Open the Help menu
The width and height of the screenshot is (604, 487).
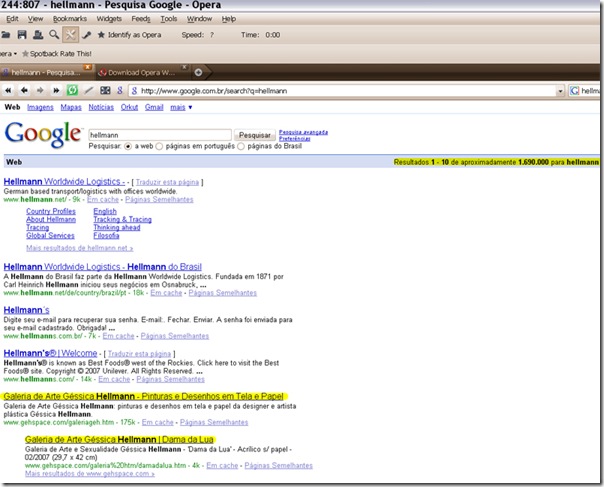(x=229, y=19)
